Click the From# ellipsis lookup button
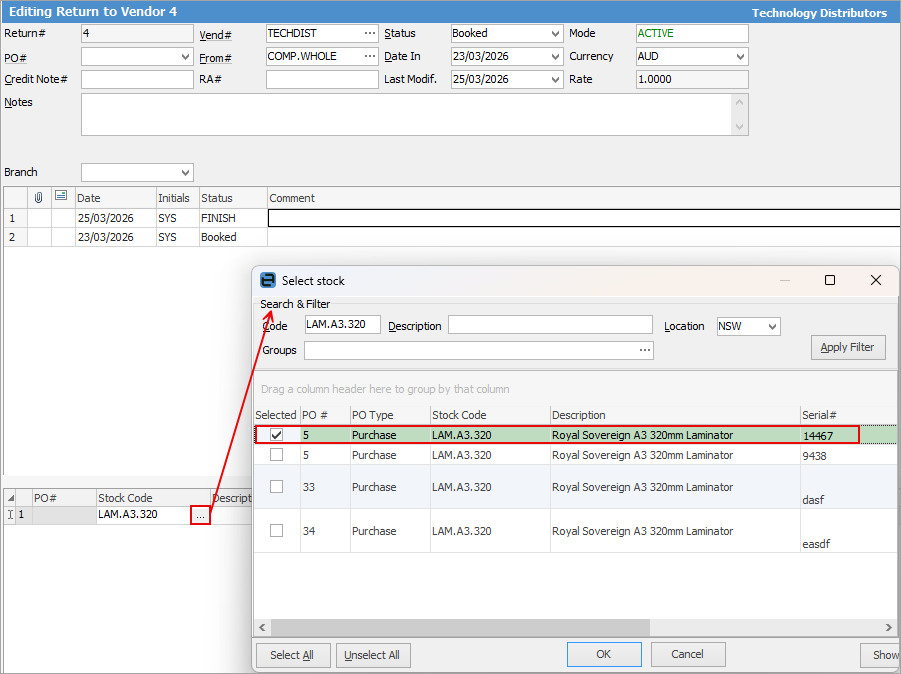 pos(370,56)
